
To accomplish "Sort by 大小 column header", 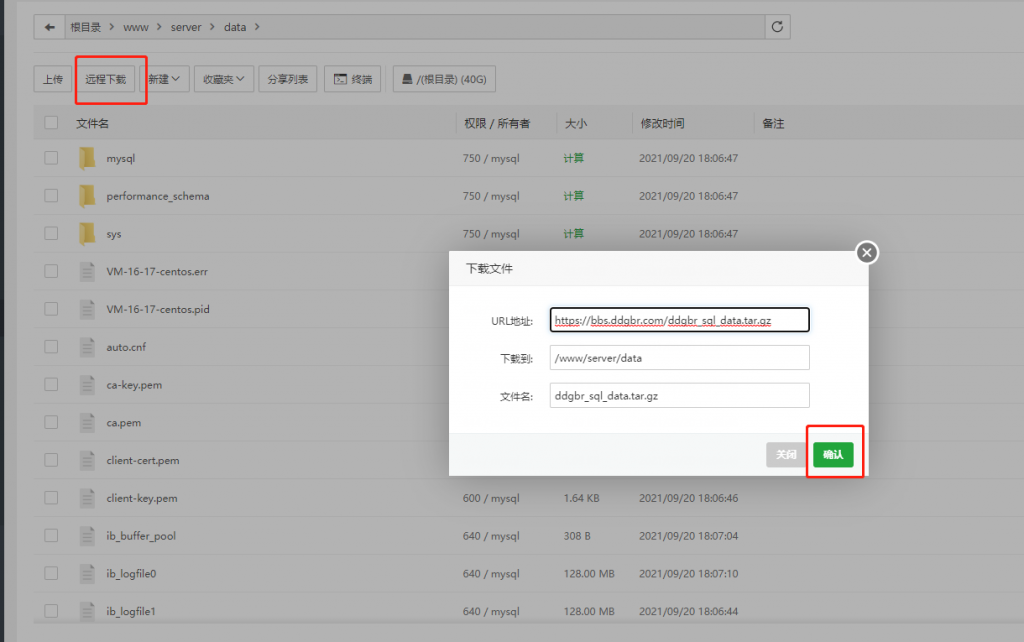I will coord(575,123).
